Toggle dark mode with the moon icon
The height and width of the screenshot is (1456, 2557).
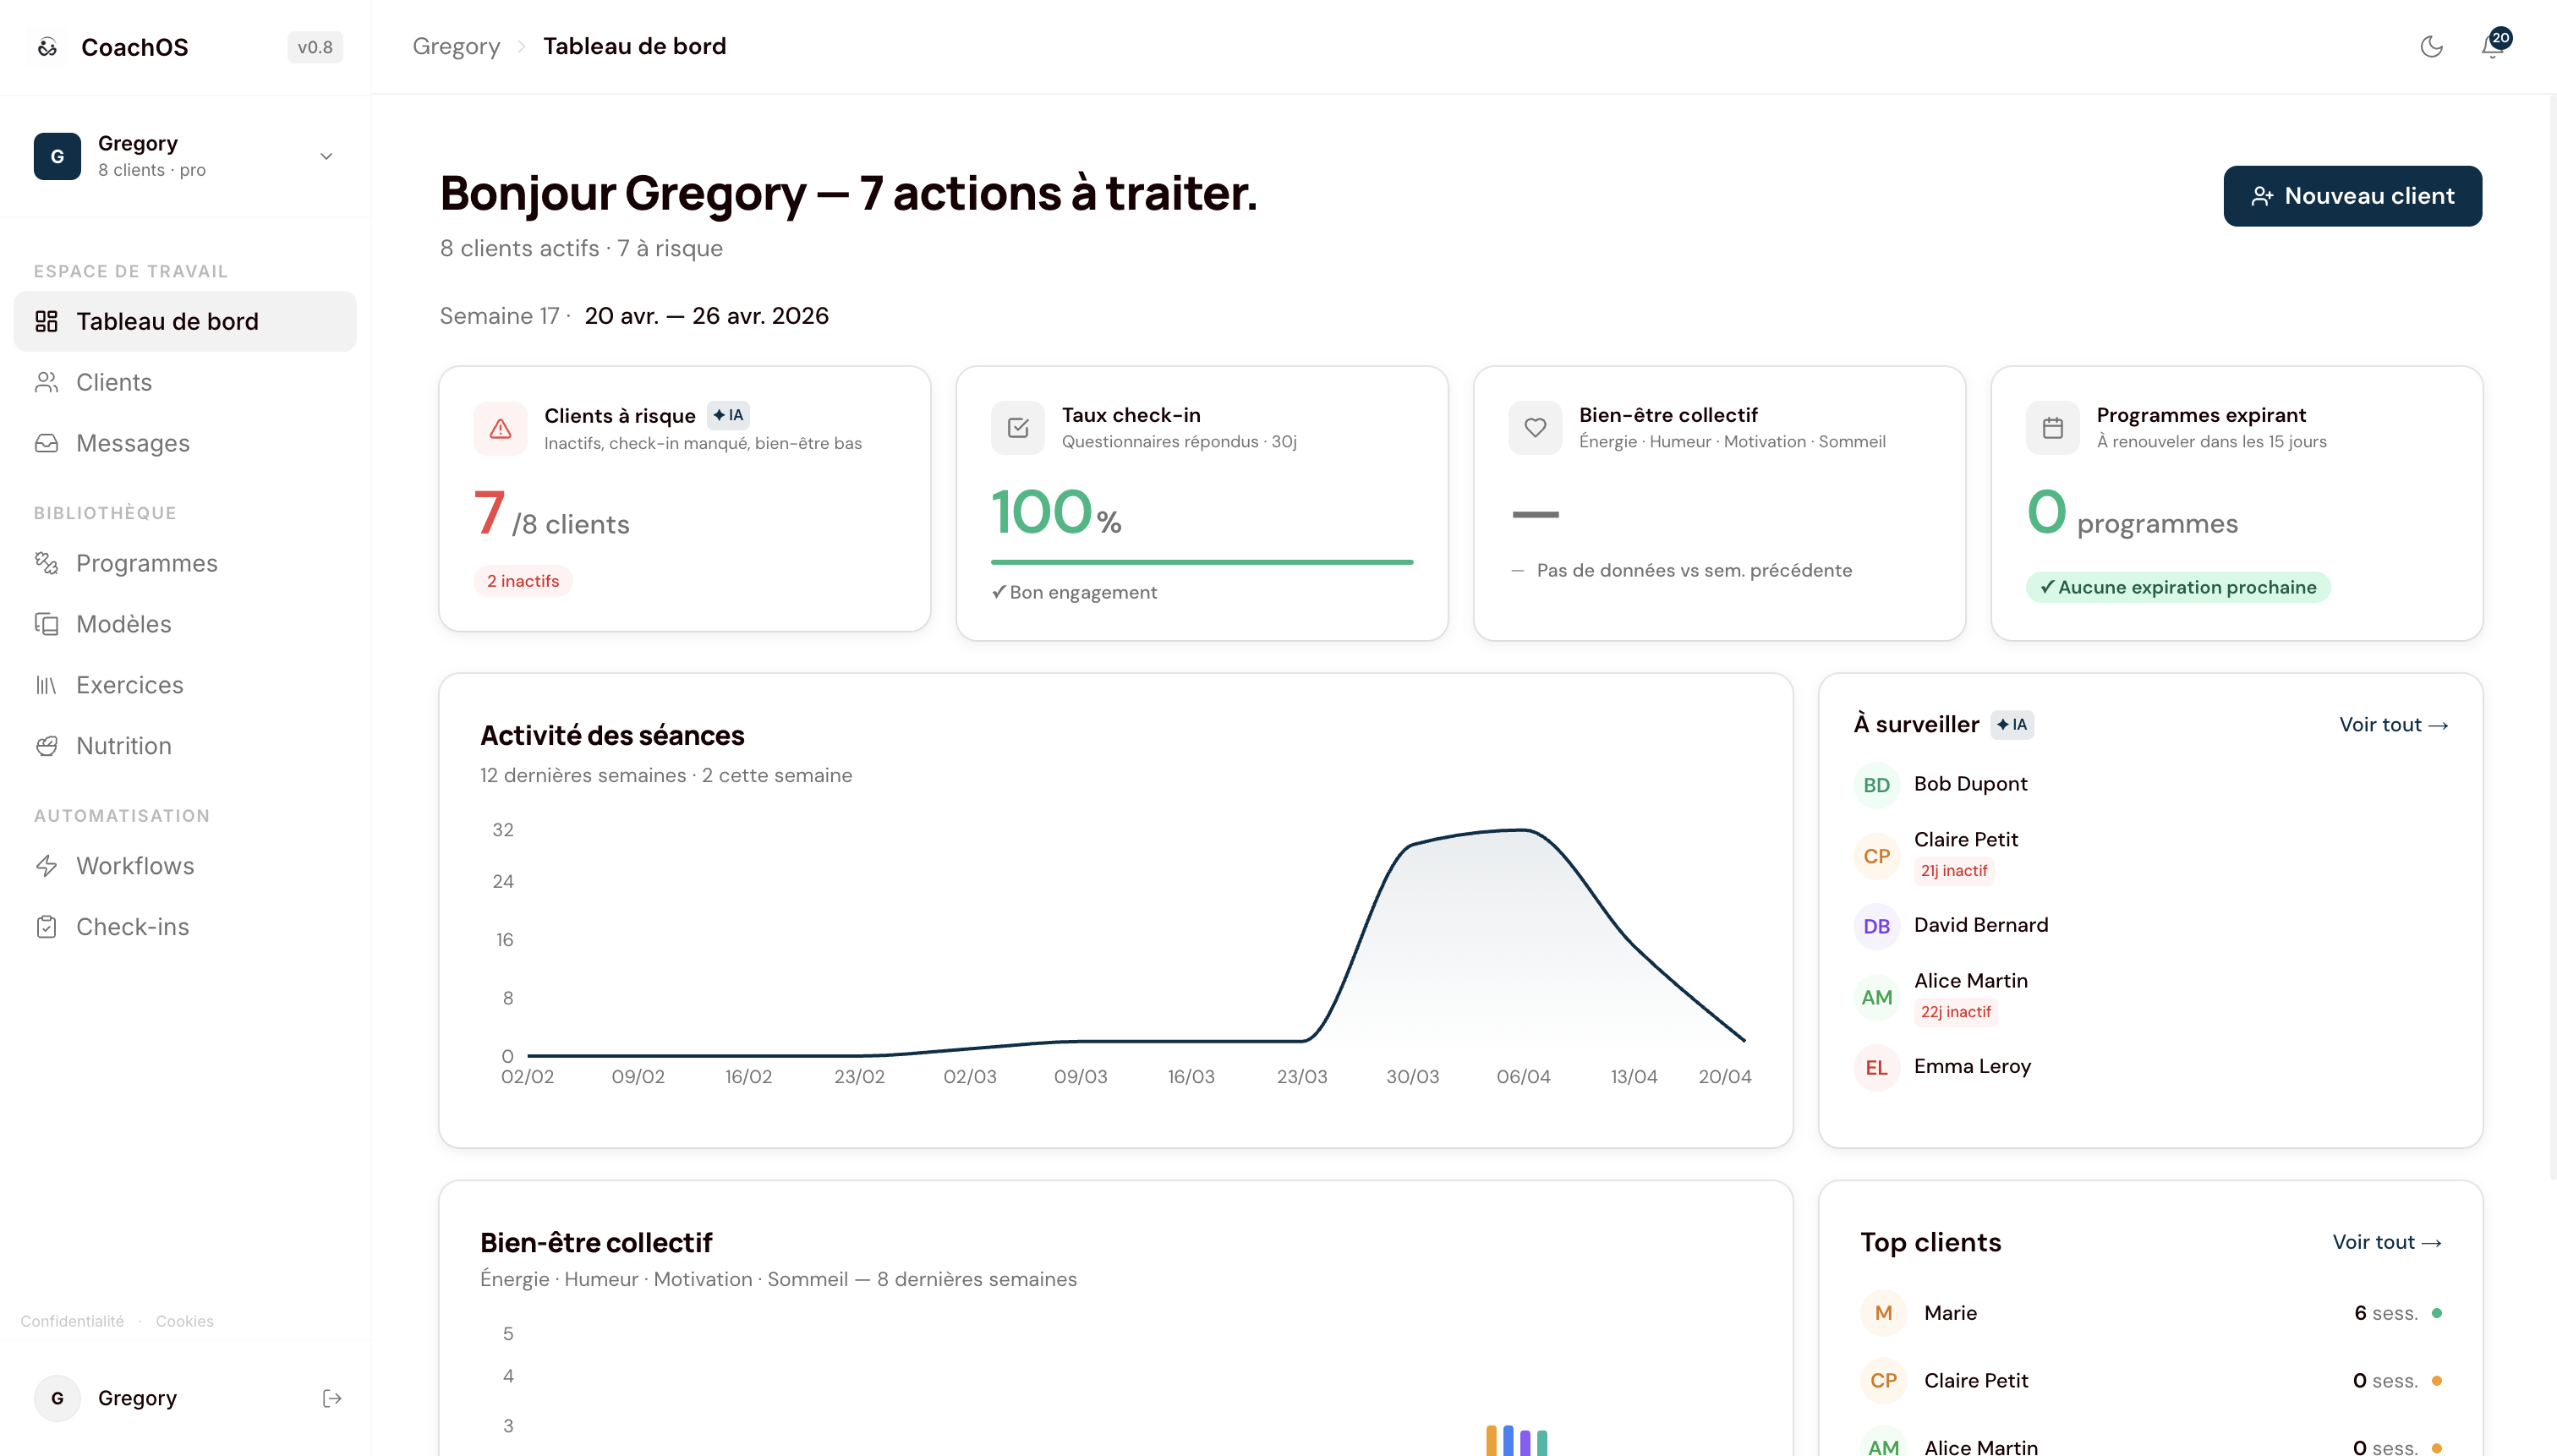tap(2431, 47)
